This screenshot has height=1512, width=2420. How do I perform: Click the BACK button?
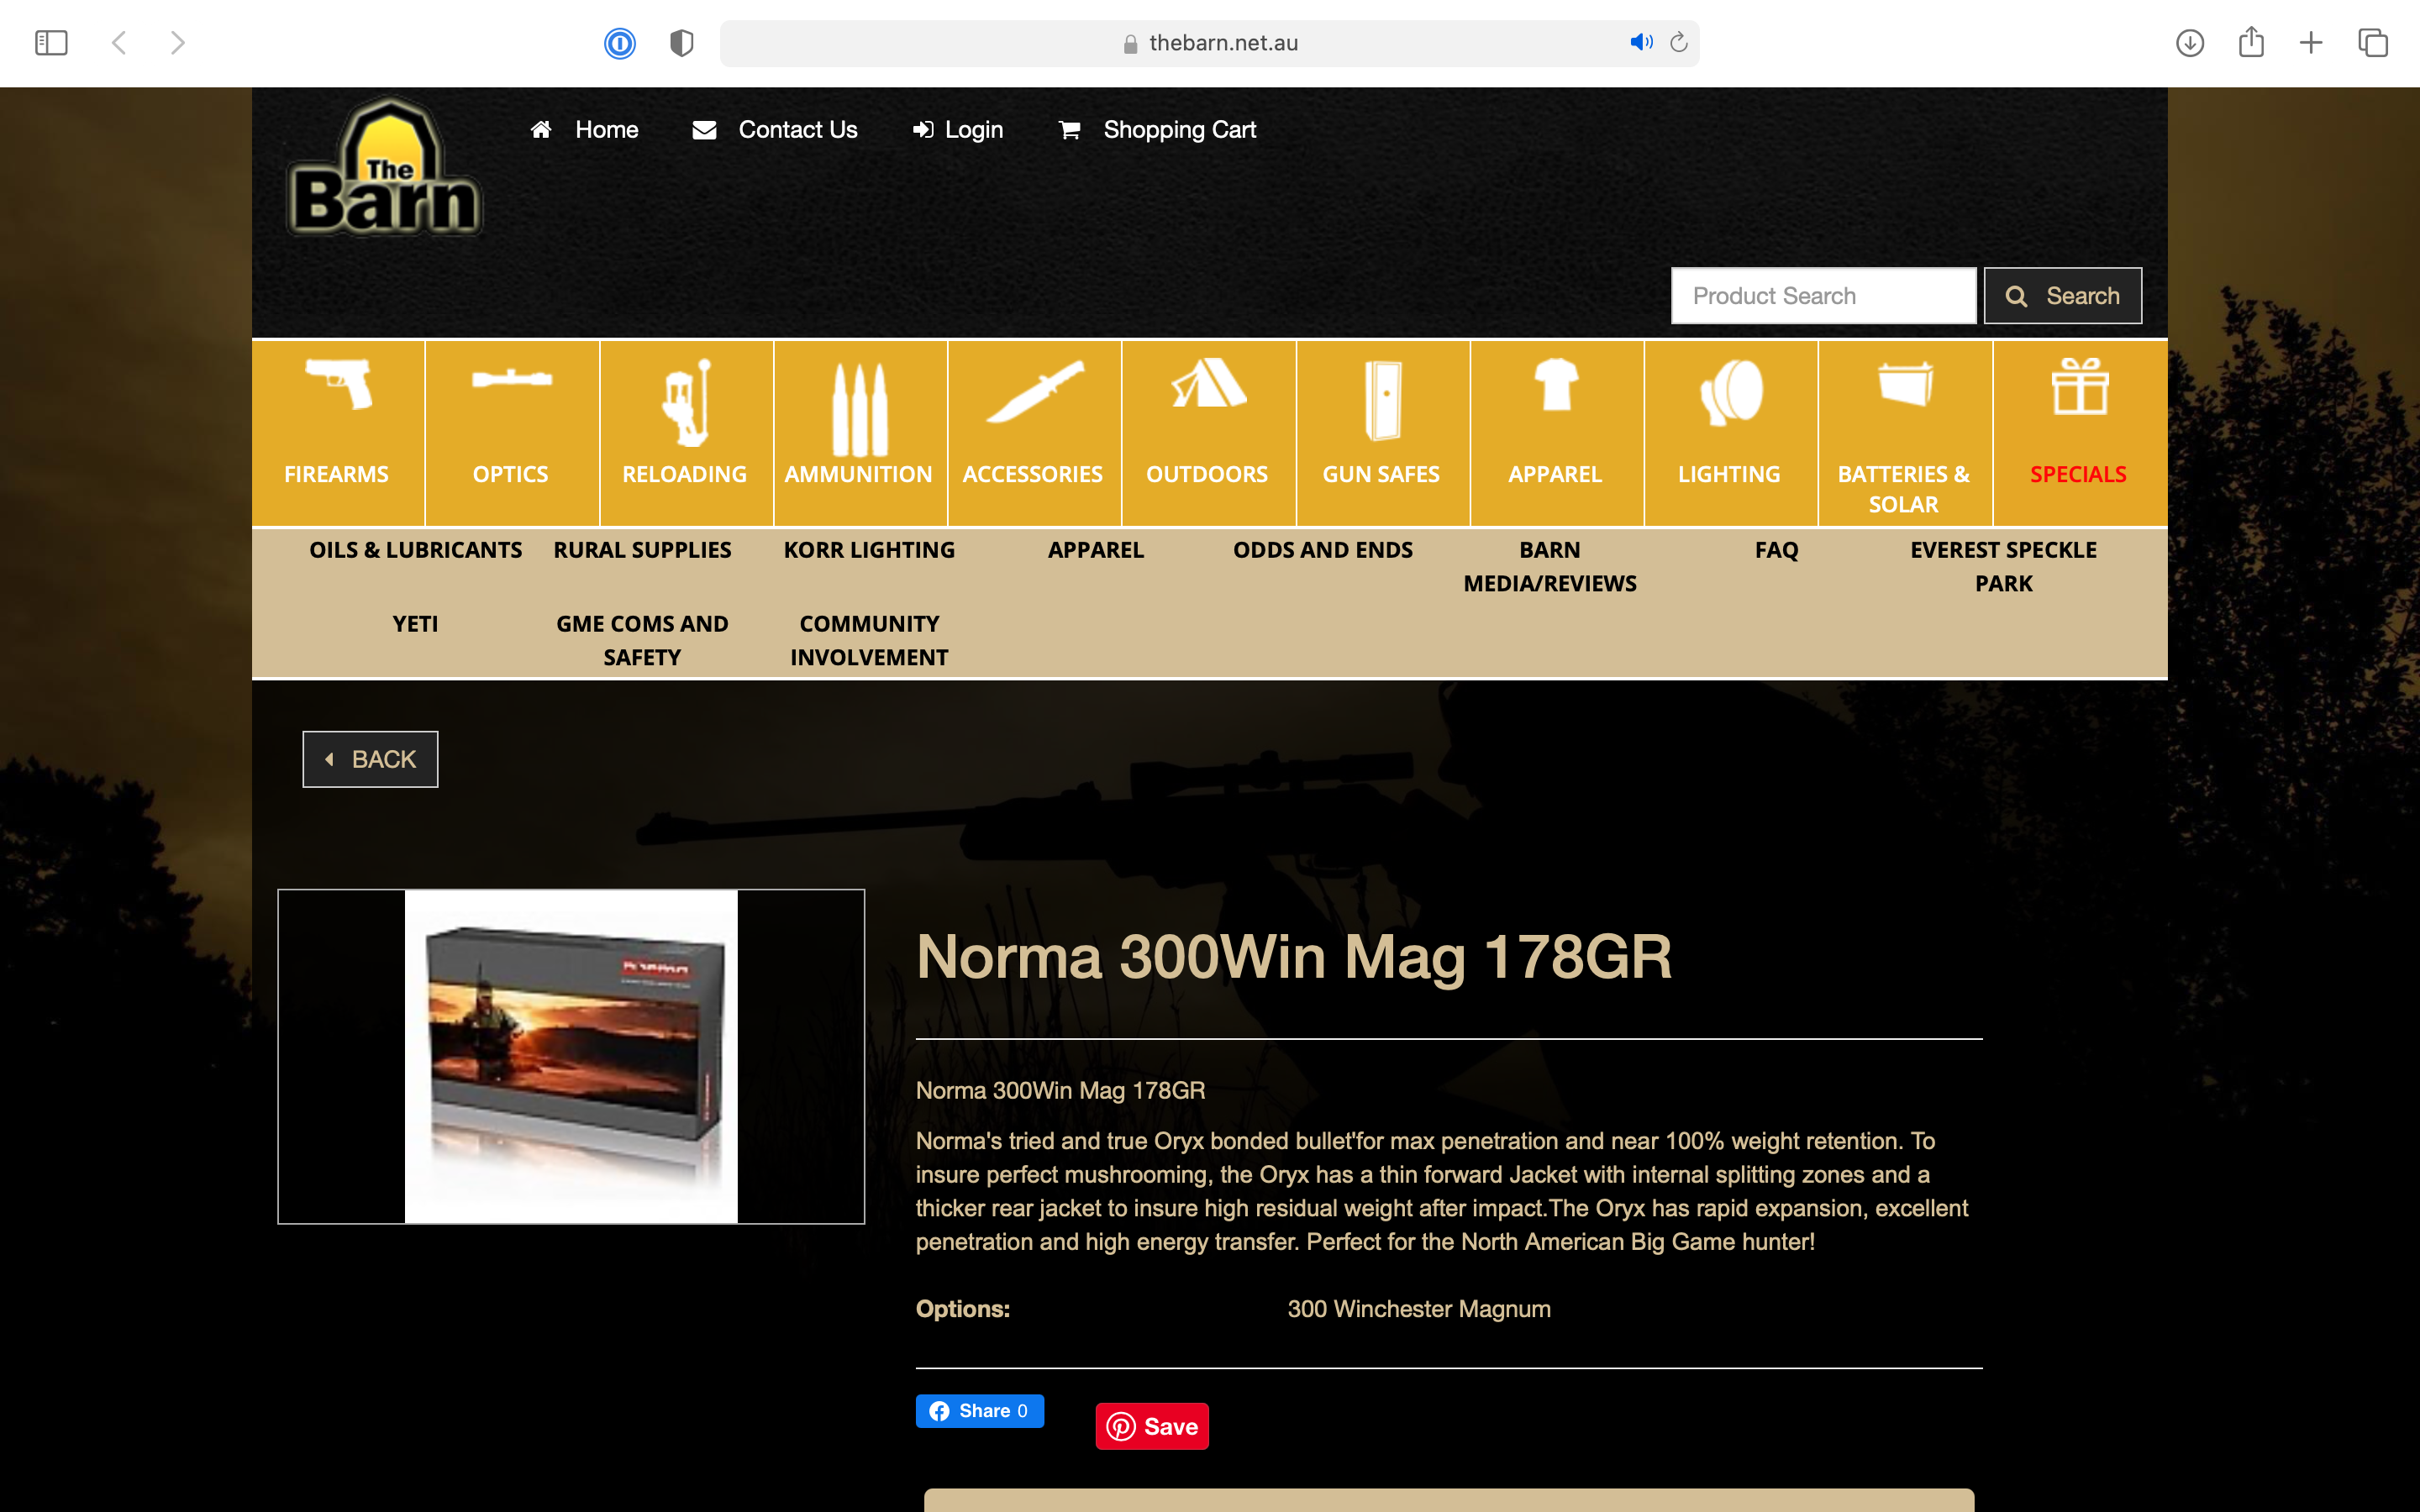pos(370,759)
